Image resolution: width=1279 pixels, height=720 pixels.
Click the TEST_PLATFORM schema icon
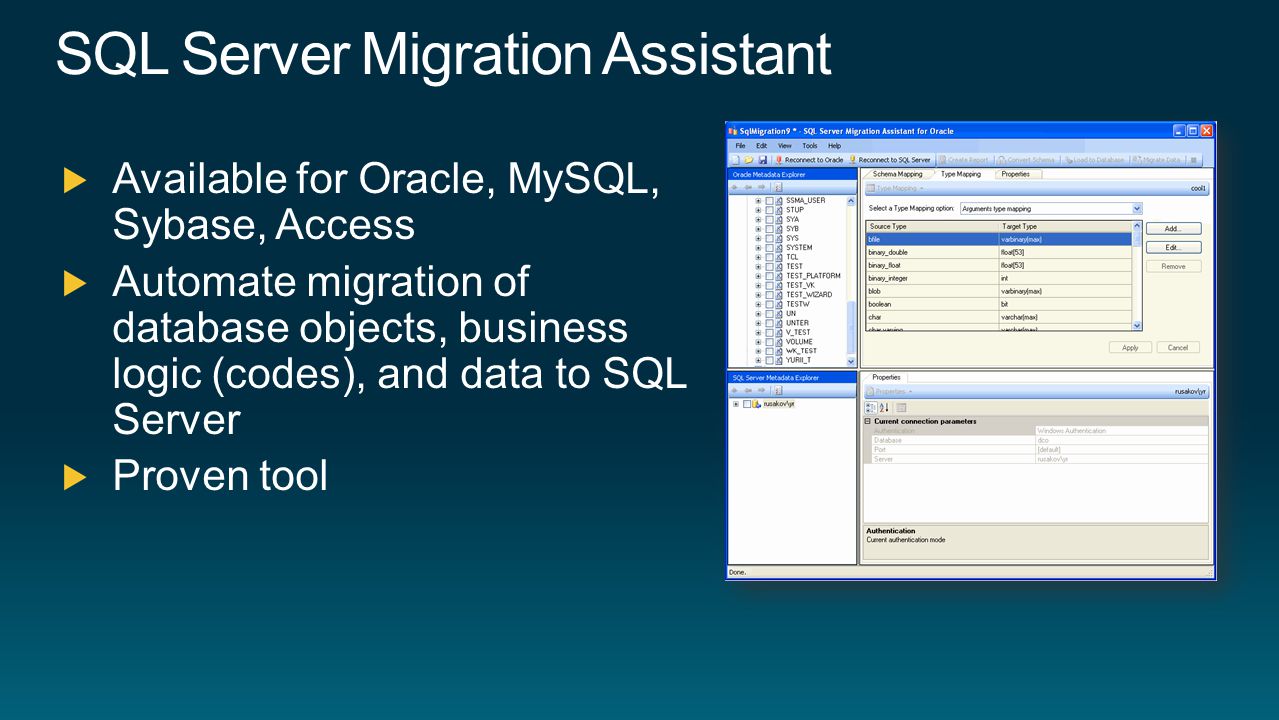[780, 276]
